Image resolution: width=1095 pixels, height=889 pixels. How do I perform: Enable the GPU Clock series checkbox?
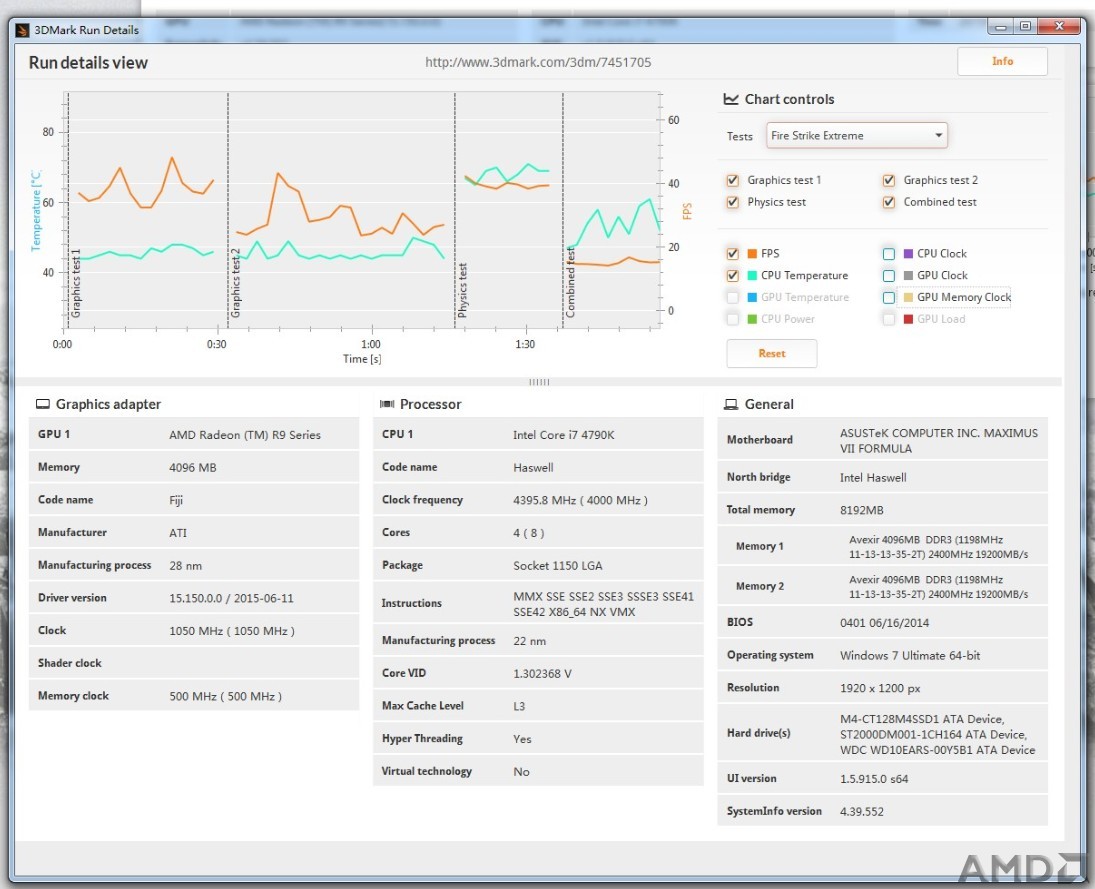click(x=889, y=275)
